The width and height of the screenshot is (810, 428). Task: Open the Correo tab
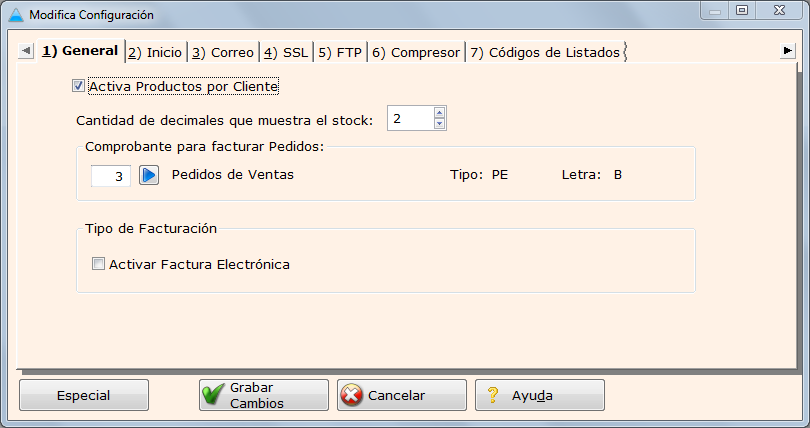(x=224, y=52)
